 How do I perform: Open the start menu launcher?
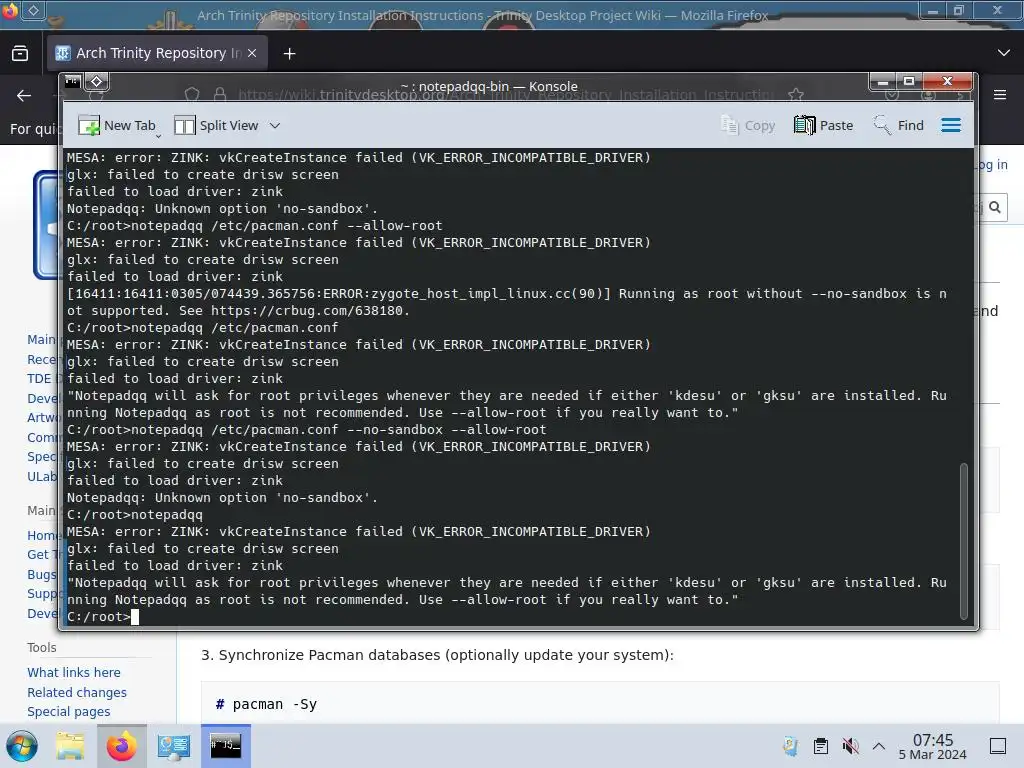22,746
